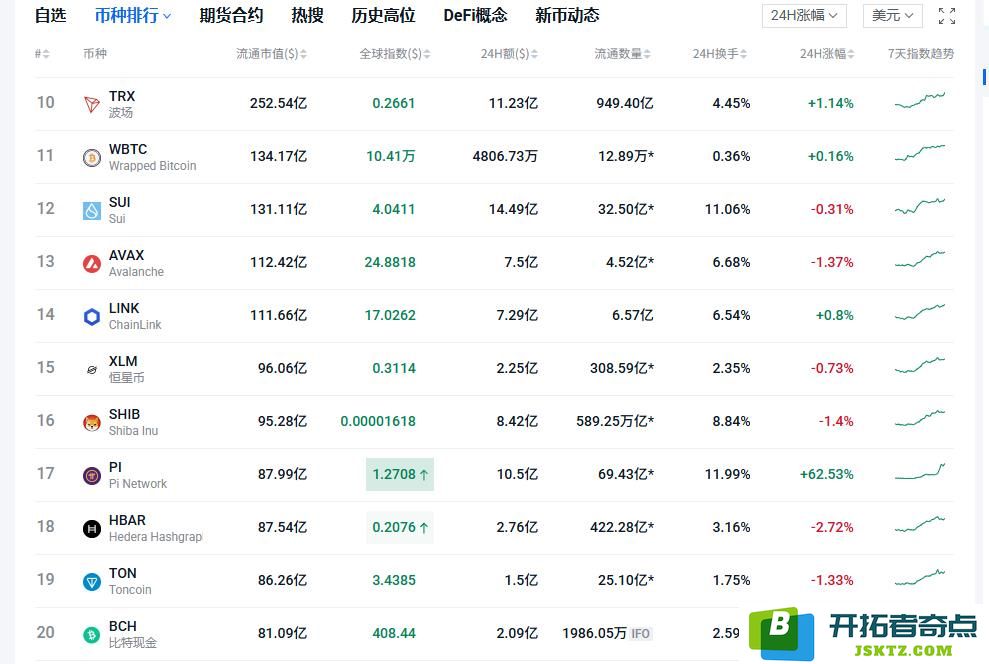Click the 7天指数趋势 column header
Screen dimensions: 989x664
click(920, 54)
